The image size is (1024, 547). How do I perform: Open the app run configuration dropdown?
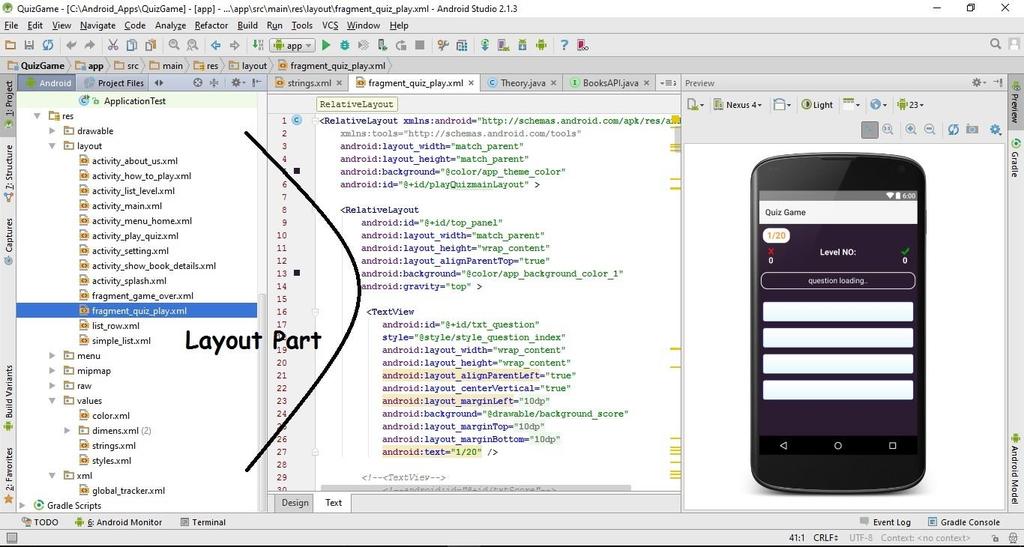[293, 45]
